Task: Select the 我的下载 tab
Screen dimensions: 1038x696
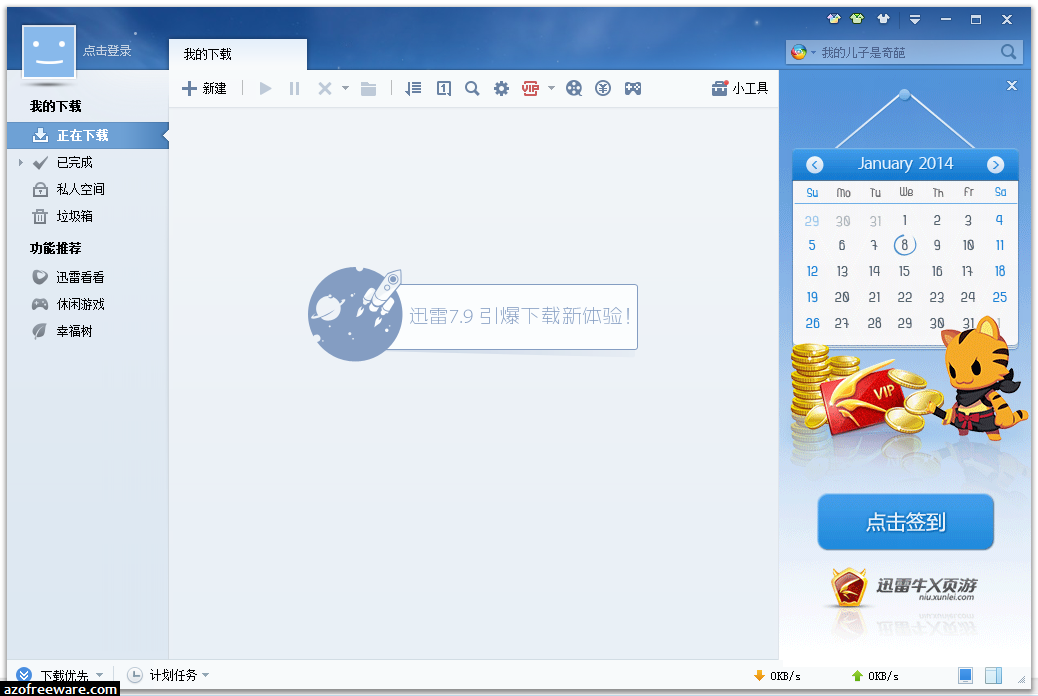Action: 238,54
